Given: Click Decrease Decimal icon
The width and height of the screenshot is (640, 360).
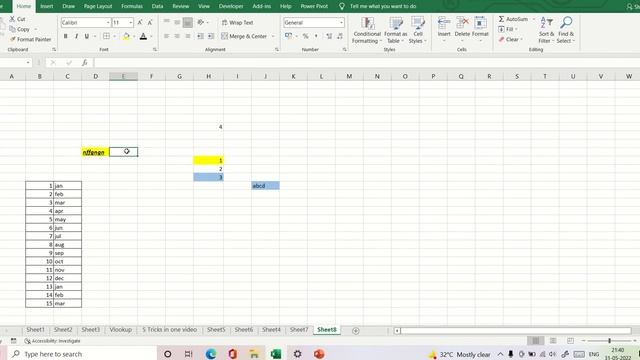Looking at the screenshot, I should [x=340, y=36].
